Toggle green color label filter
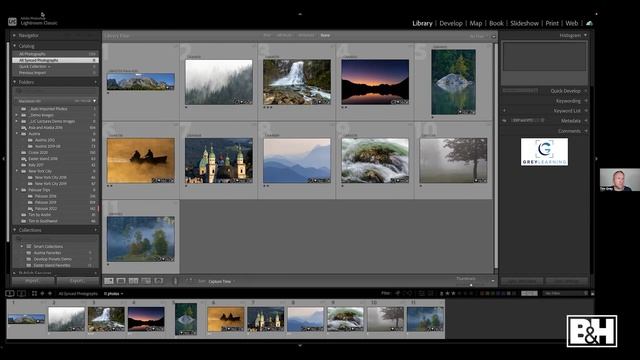 click(494, 293)
